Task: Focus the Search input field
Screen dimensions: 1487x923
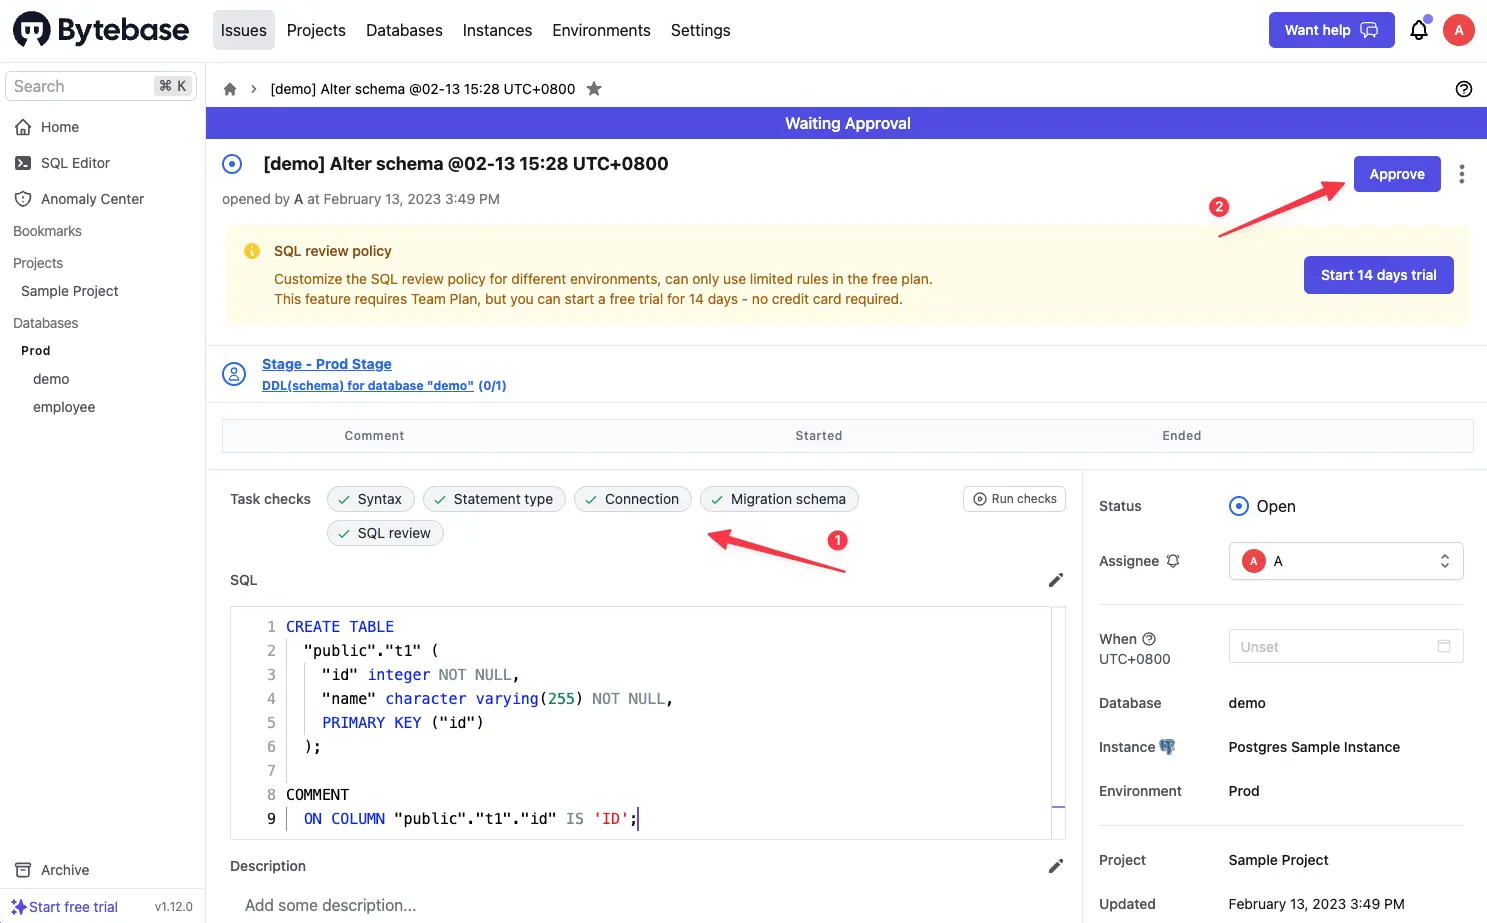Action: (x=101, y=86)
